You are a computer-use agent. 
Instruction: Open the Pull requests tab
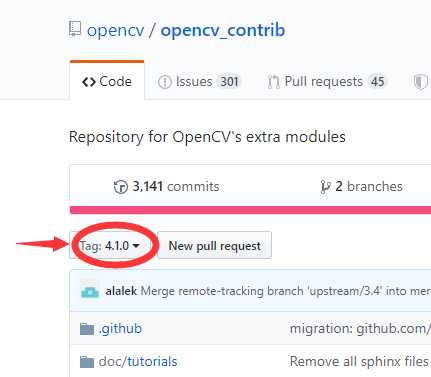[x=327, y=82]
